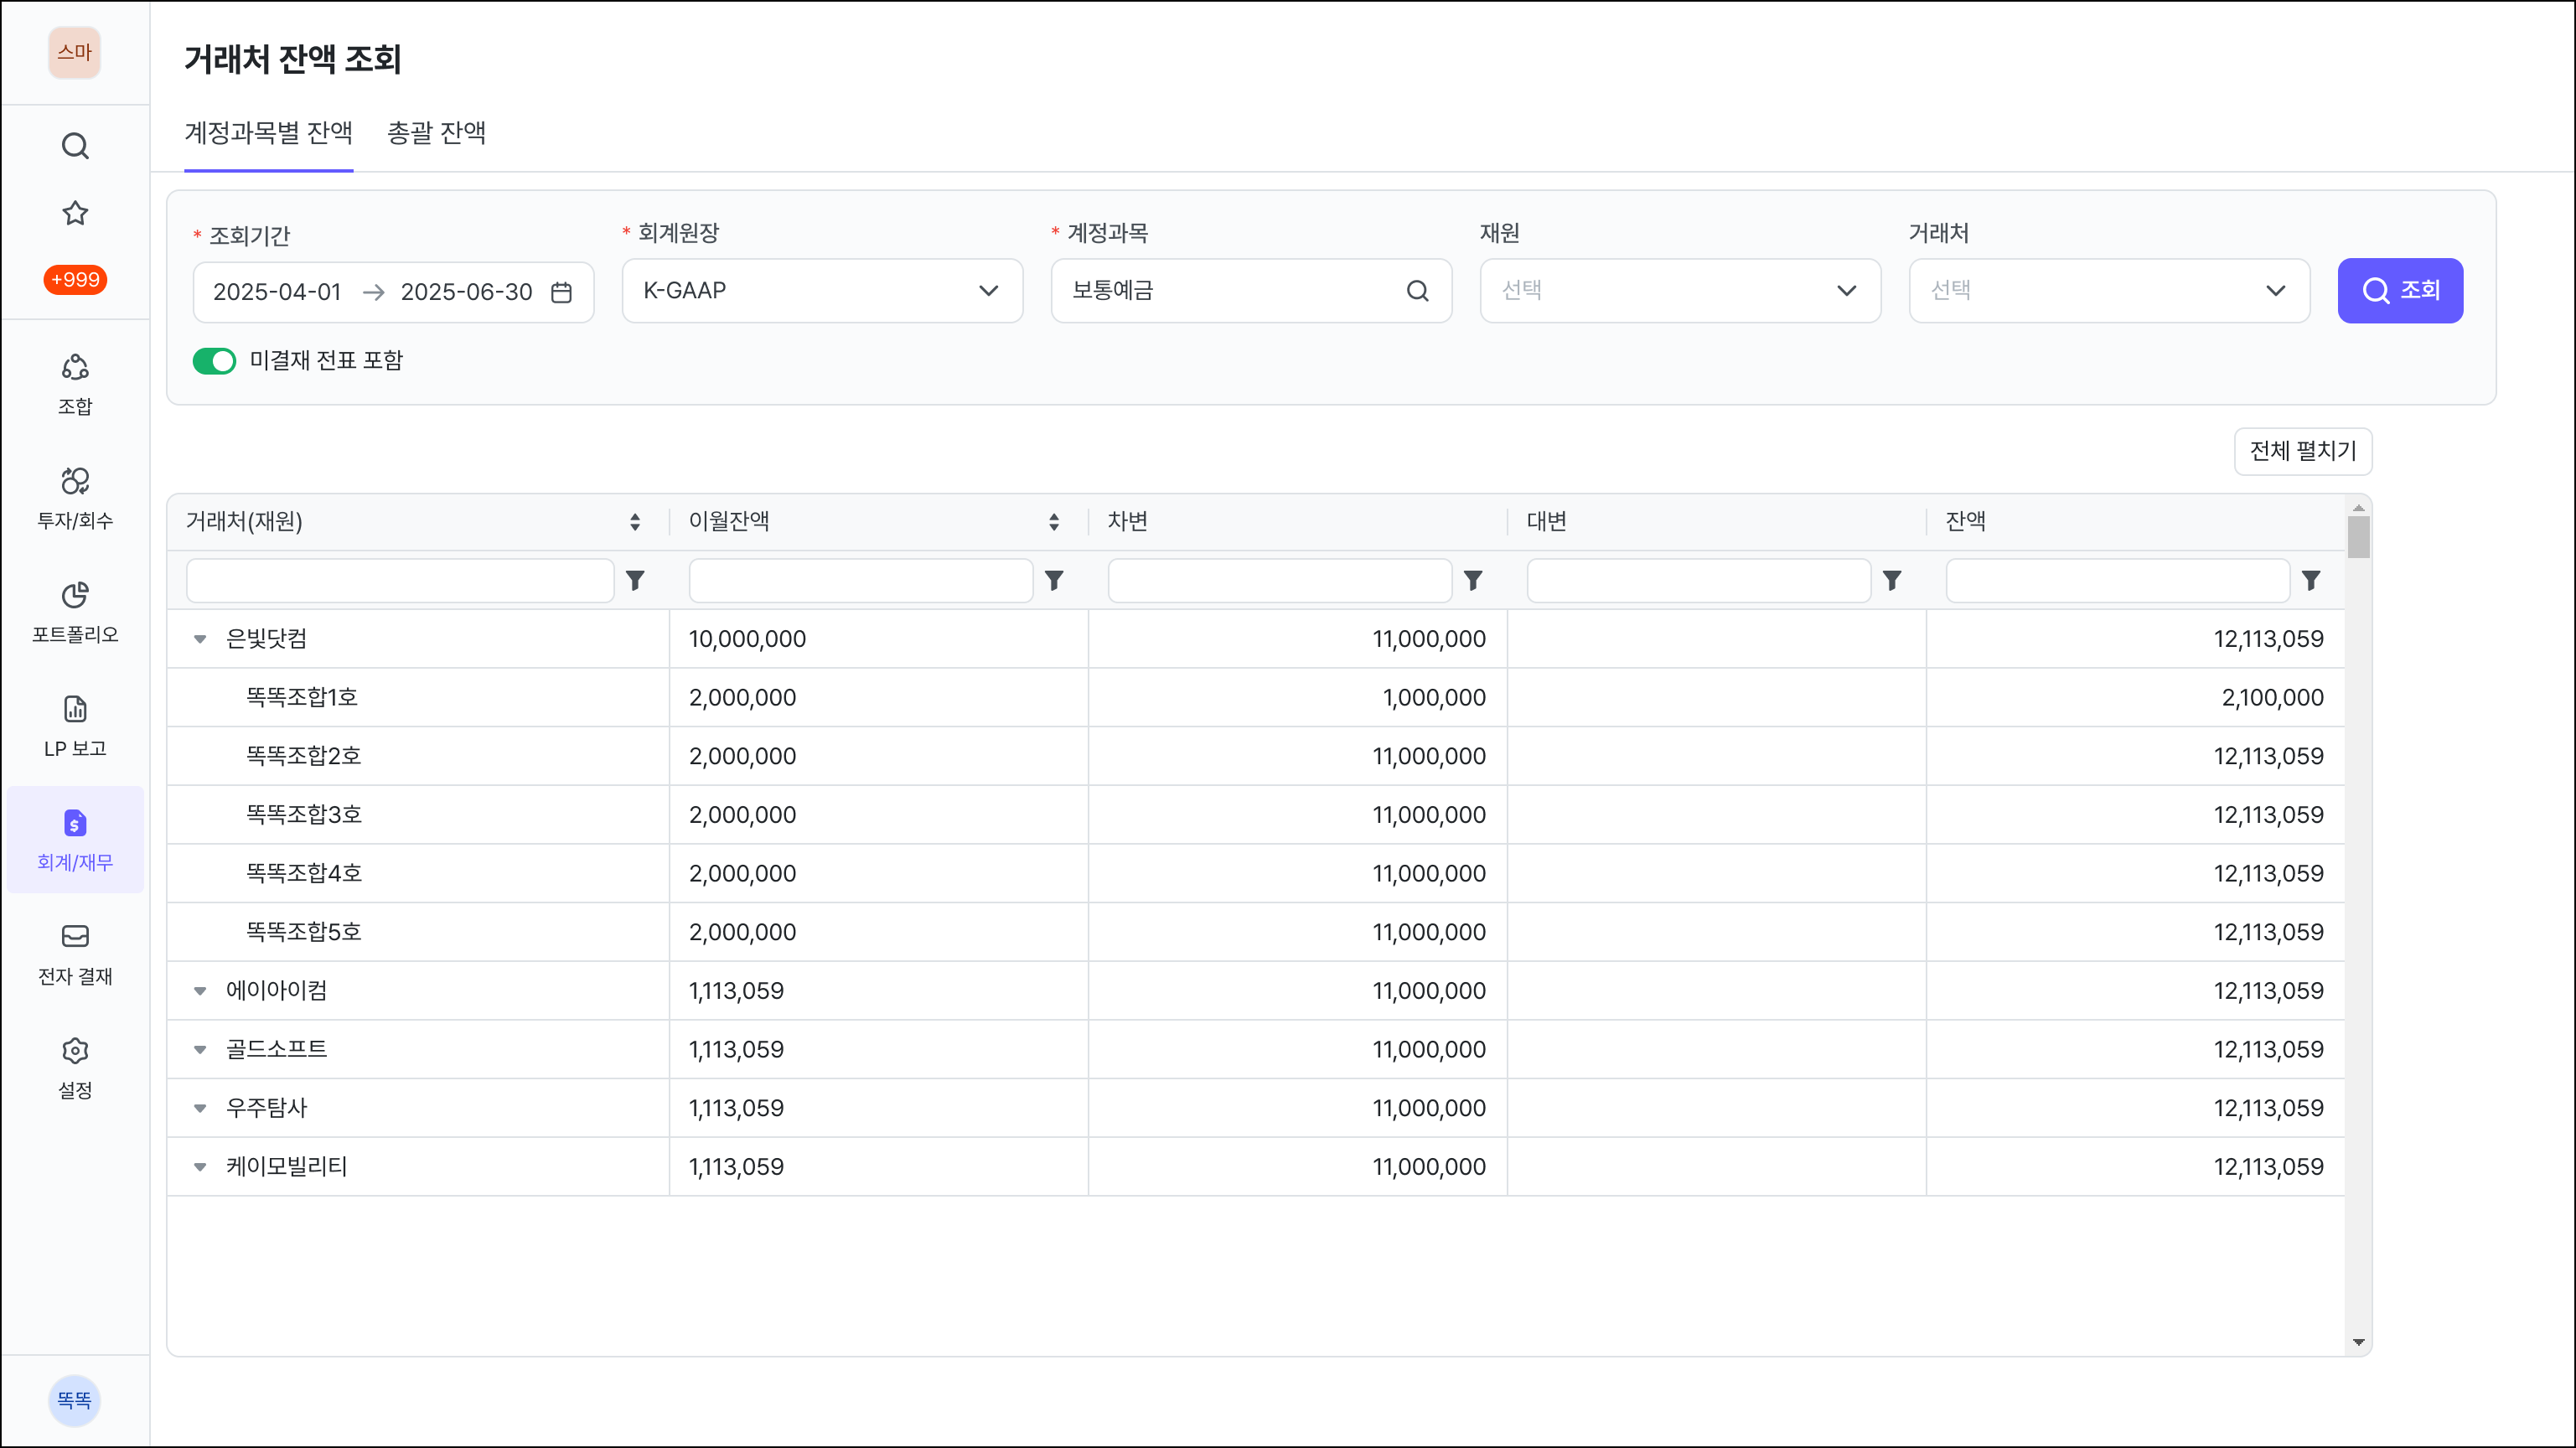Open the 설정 gear icon
This screenshot has width=2576, height=1448.
[75, 1051]
